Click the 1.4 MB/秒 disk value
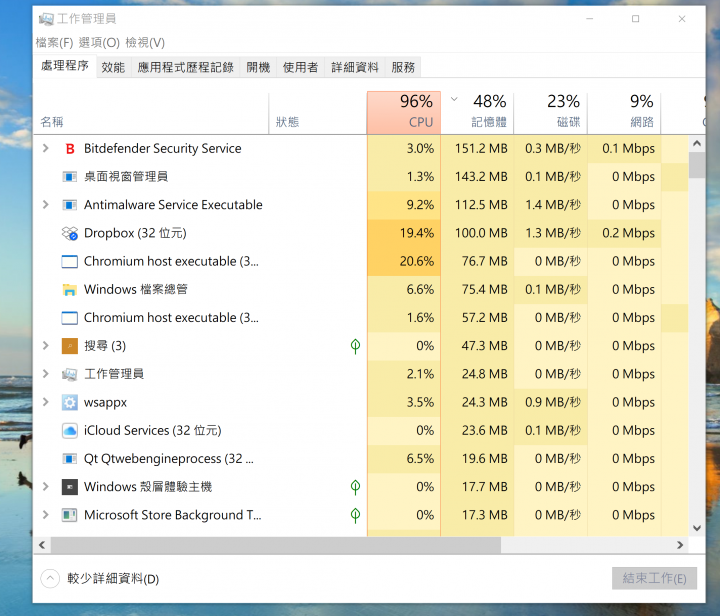720x616 pixels. pos(553,205)
